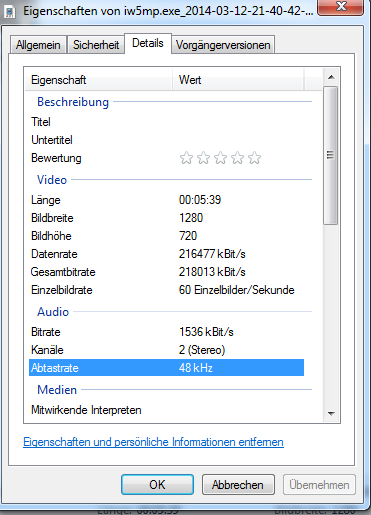Select the Untertitel property row

point(166,140)
